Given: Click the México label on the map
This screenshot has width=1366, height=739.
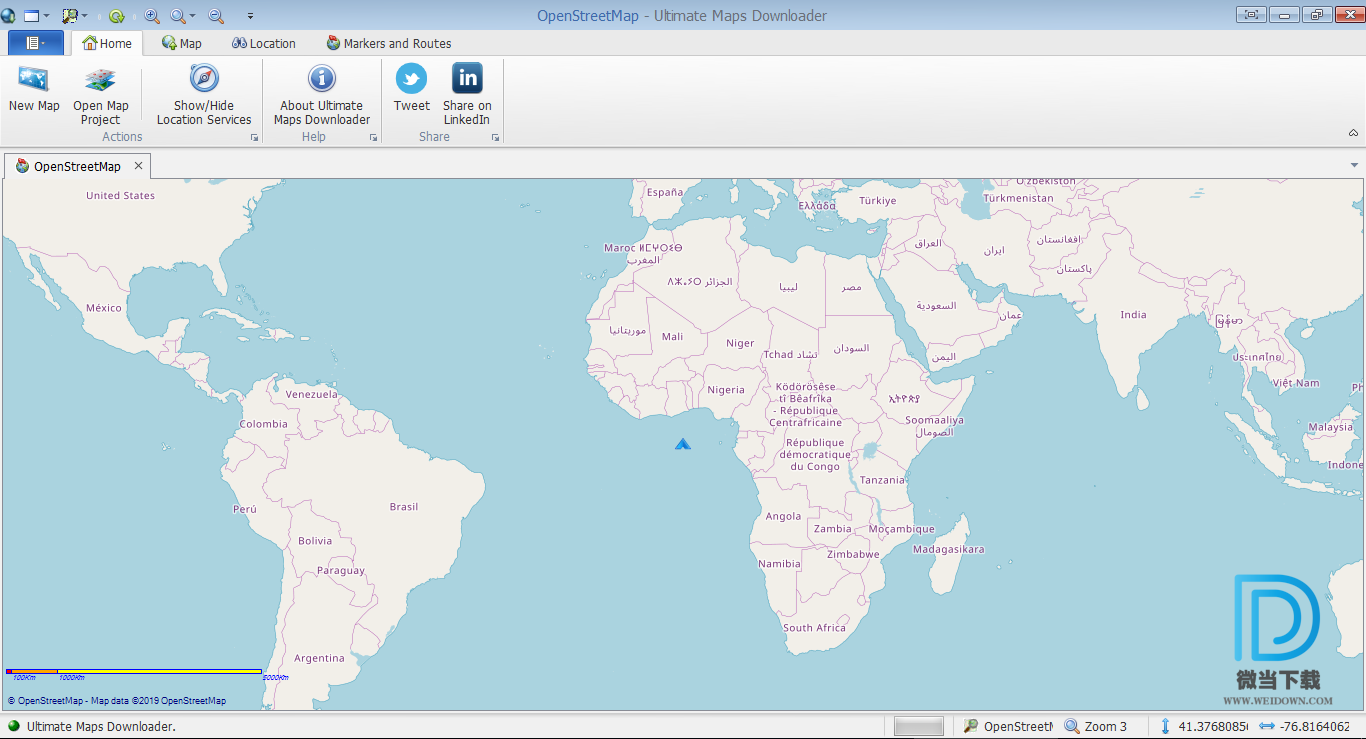Looking at the screenshot, I should point(103,308).
